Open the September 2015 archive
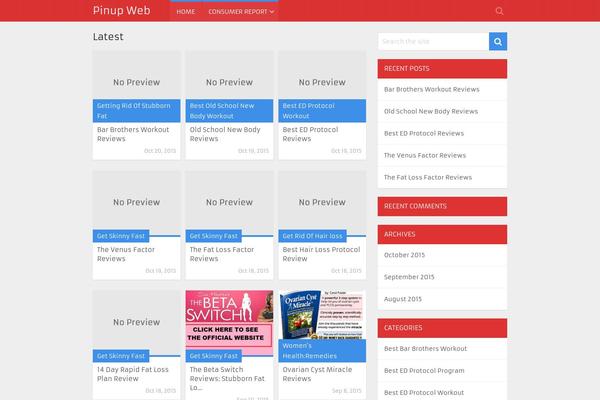Image resolution: width=600 pixels, height=400 pixels. (409, 277)
